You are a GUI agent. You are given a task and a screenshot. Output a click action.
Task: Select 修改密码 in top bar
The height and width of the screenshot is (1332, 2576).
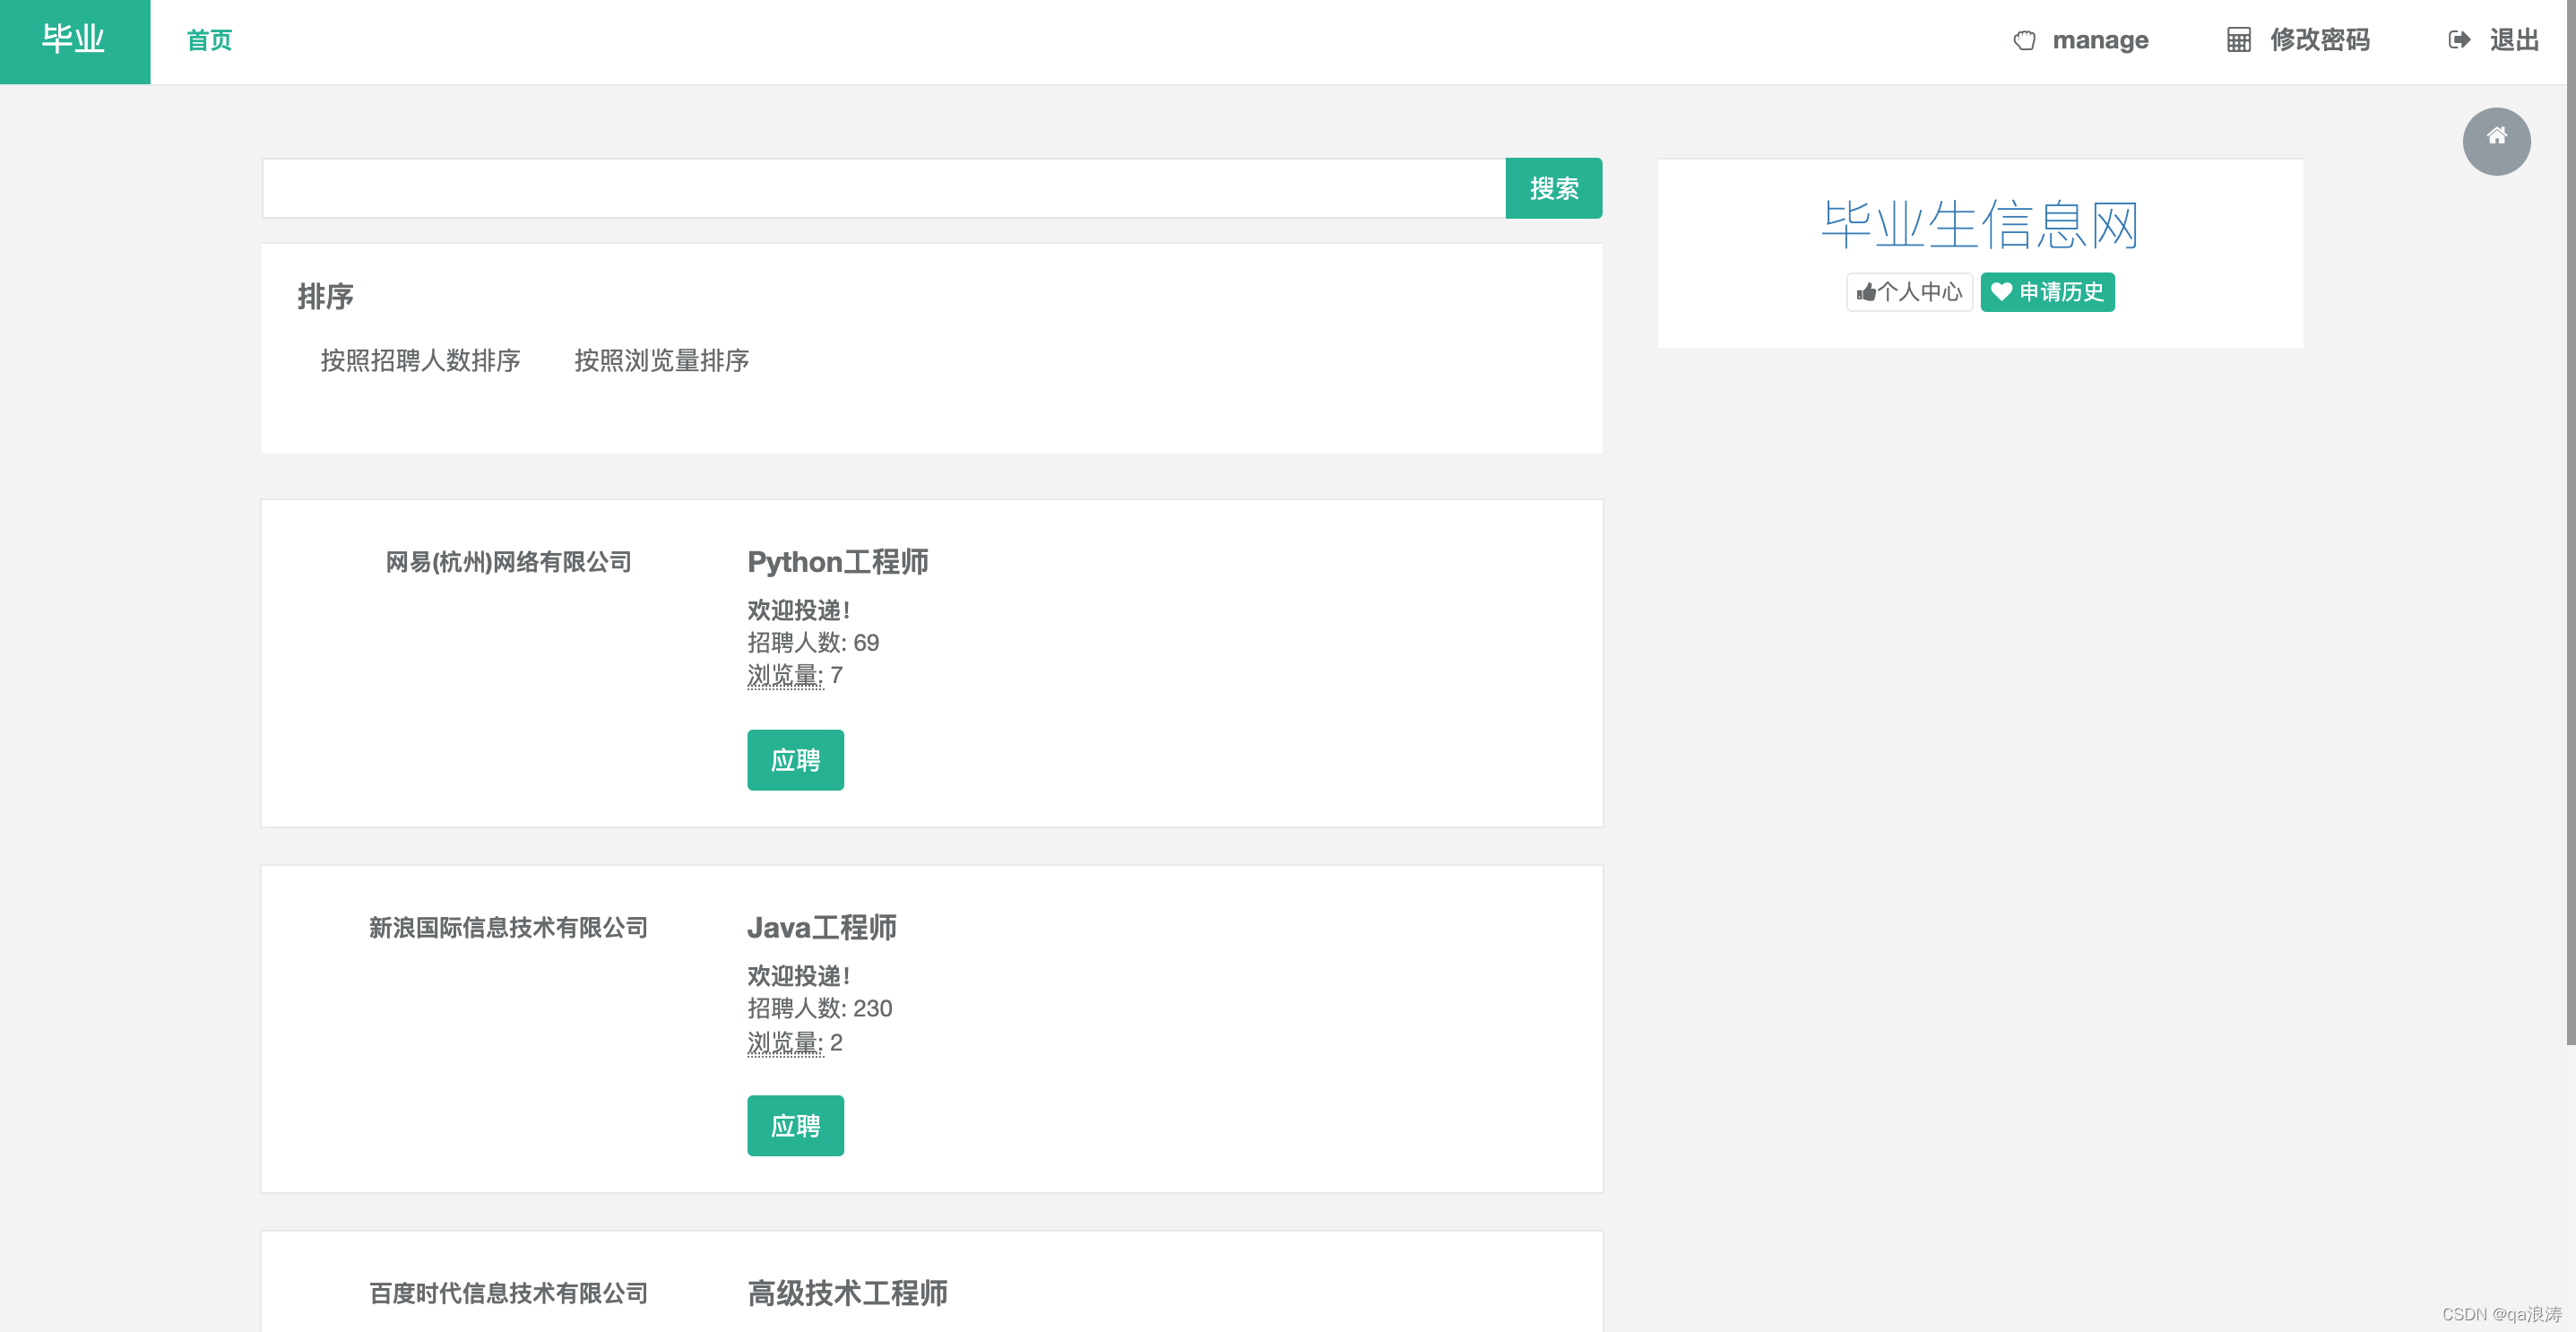click(2319, 40)
